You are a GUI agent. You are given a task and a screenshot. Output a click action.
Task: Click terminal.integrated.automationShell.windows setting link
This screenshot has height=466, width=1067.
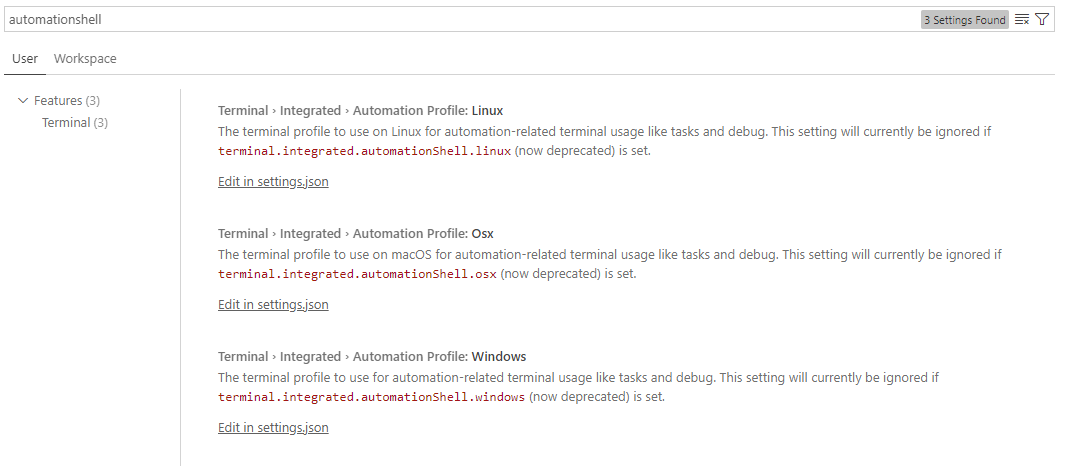point(372,397)
